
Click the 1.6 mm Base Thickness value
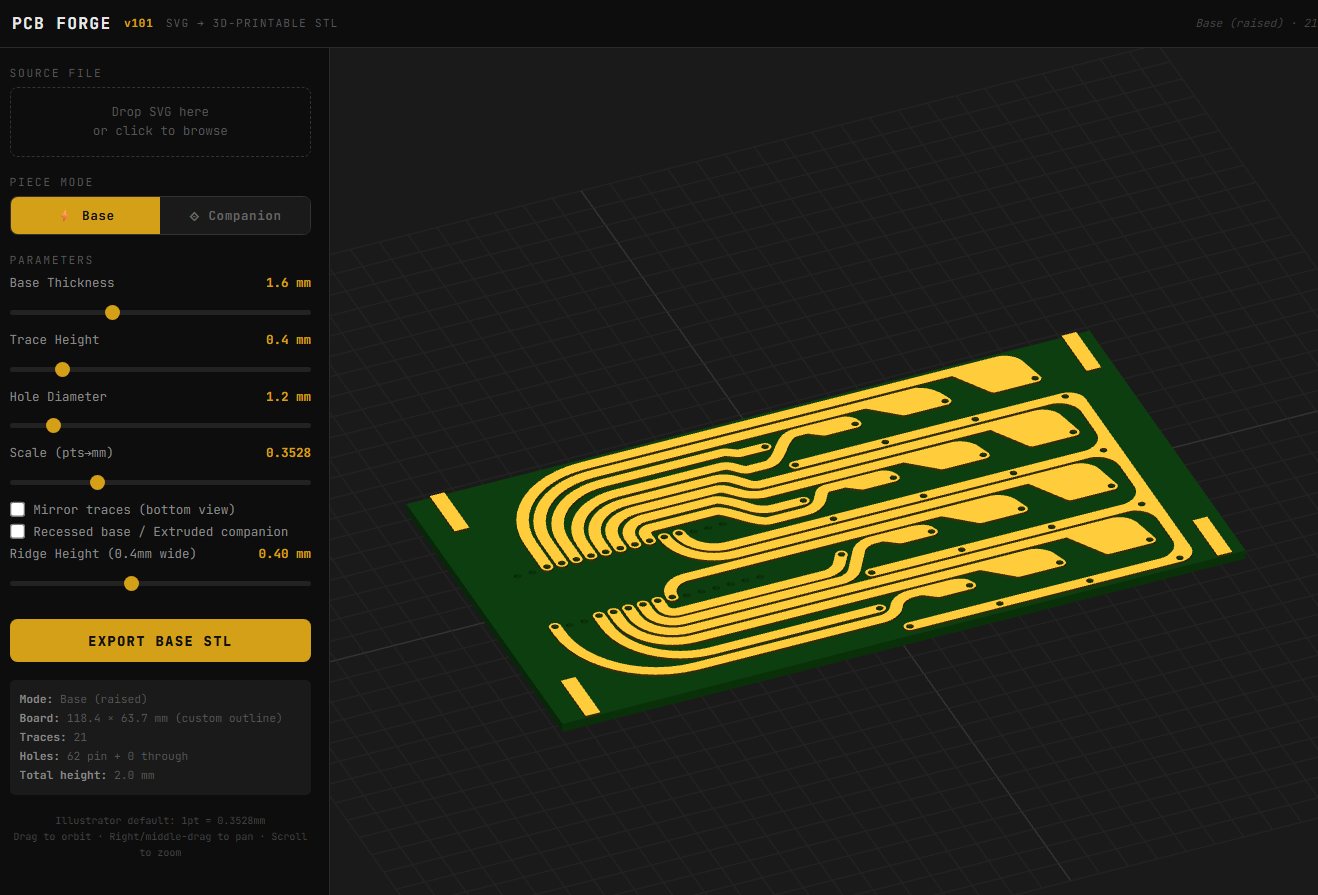(x=288, y=283)
